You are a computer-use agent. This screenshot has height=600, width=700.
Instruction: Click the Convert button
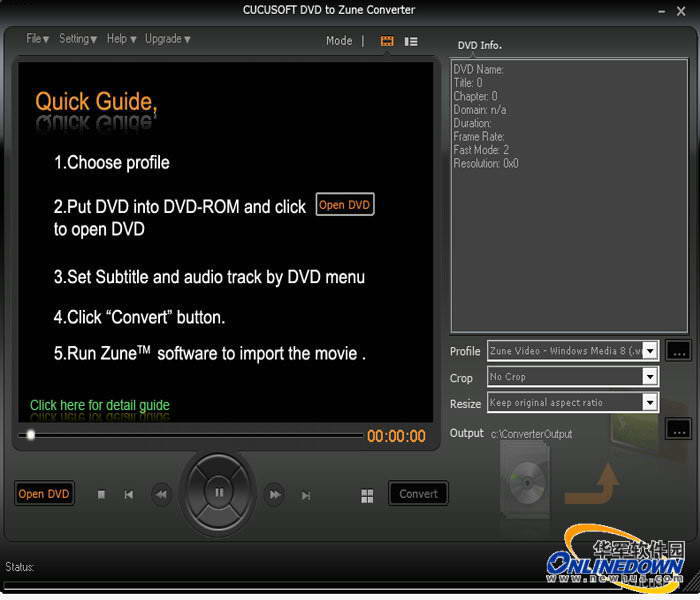[x=418, y=493]
